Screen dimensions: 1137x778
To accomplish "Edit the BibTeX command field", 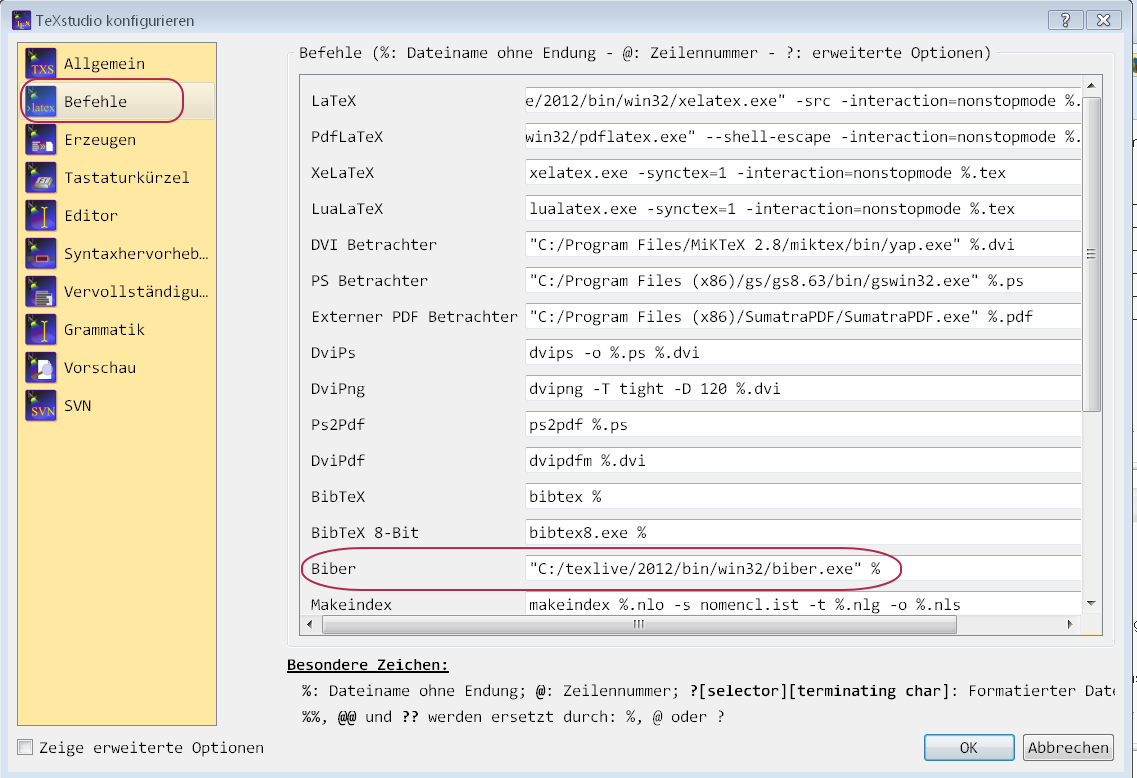I will pyautogui.click(x=803, y=497).
